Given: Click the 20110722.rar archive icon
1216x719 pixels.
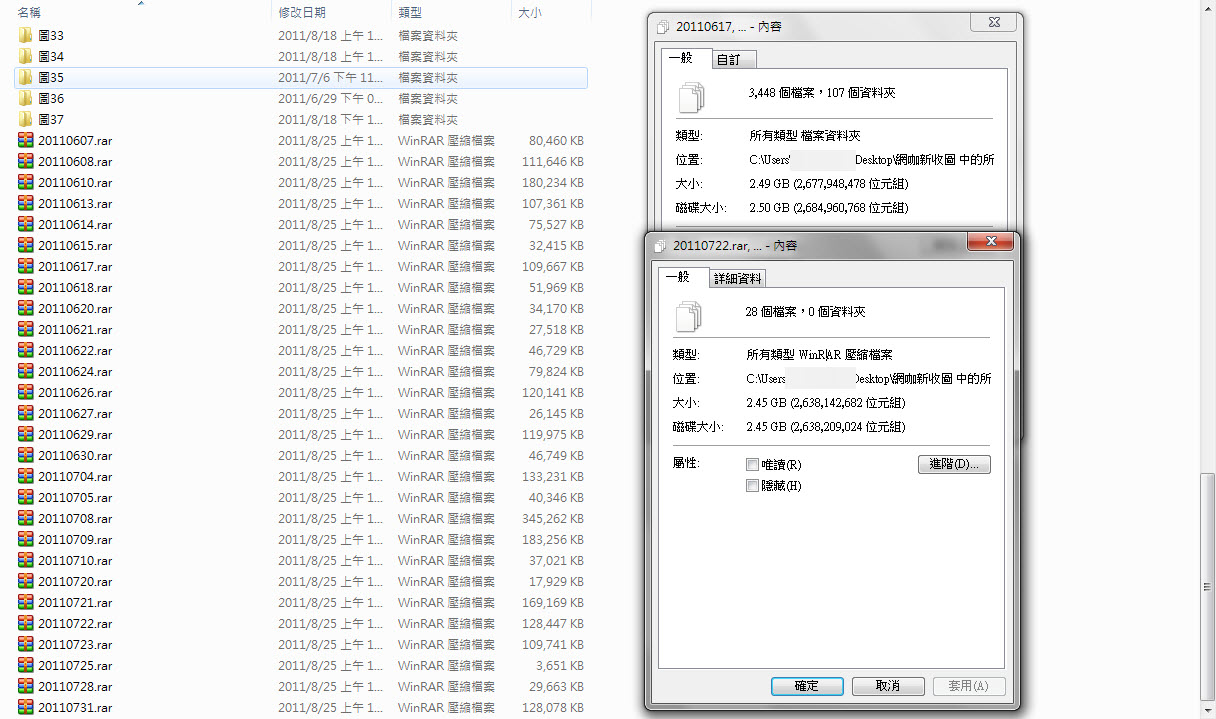Looking at the screenshot, I should (26, 623).
